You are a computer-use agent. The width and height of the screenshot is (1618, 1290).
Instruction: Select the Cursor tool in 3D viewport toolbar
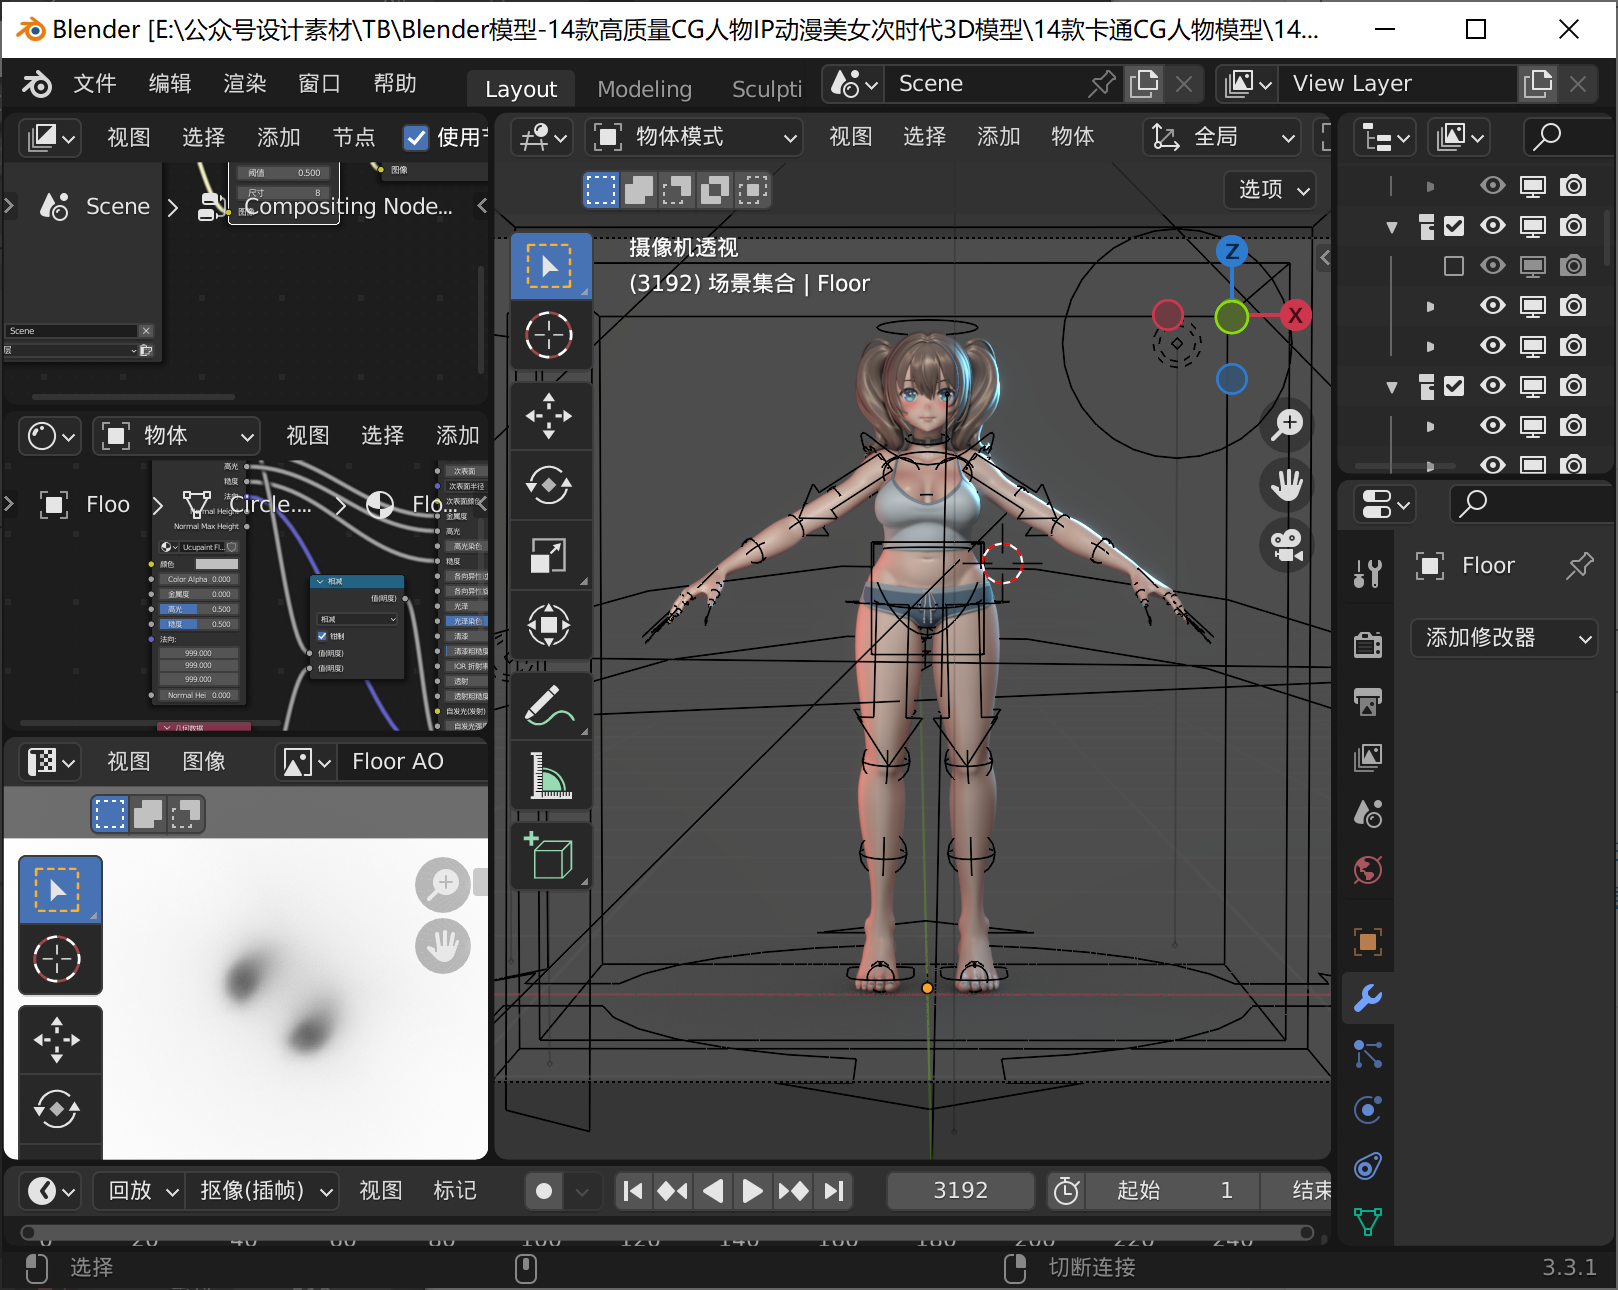click(549, 335)
